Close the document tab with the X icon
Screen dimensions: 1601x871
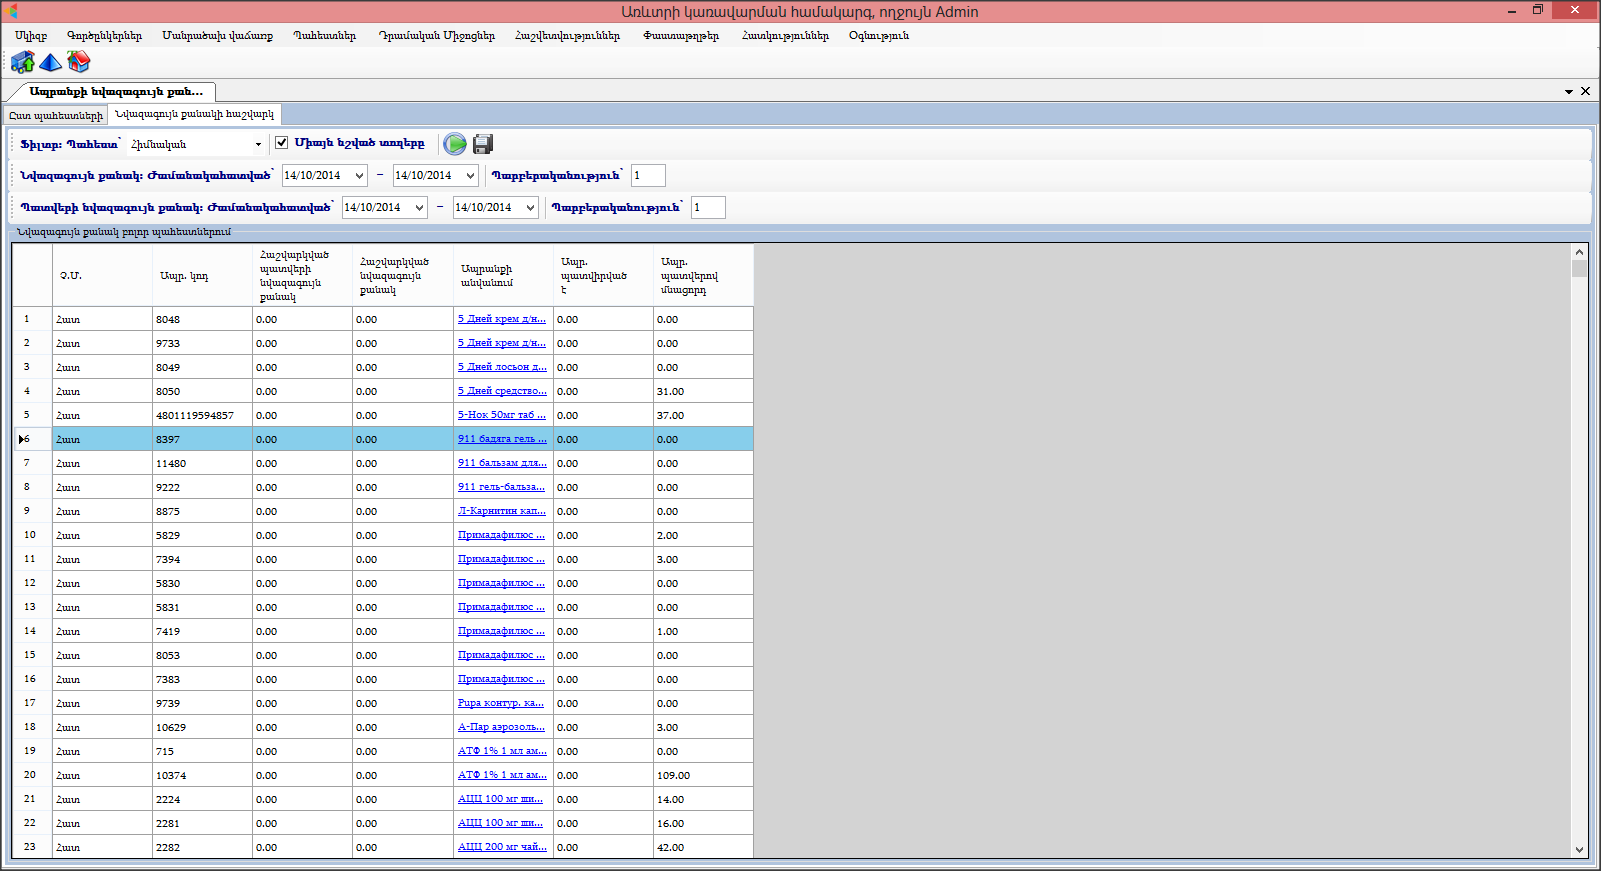click(1585, 91)
